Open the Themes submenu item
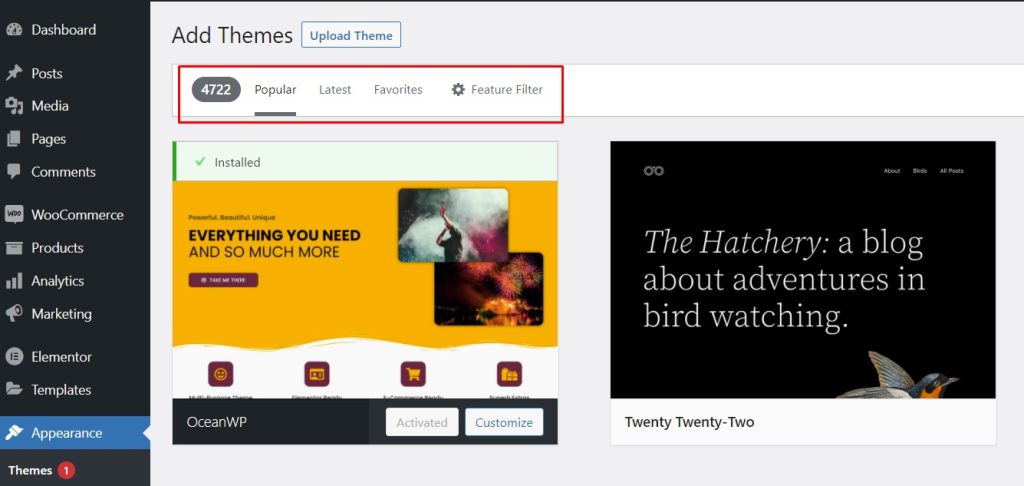The height and width of the screenshot is (486, 1024). 30,470
